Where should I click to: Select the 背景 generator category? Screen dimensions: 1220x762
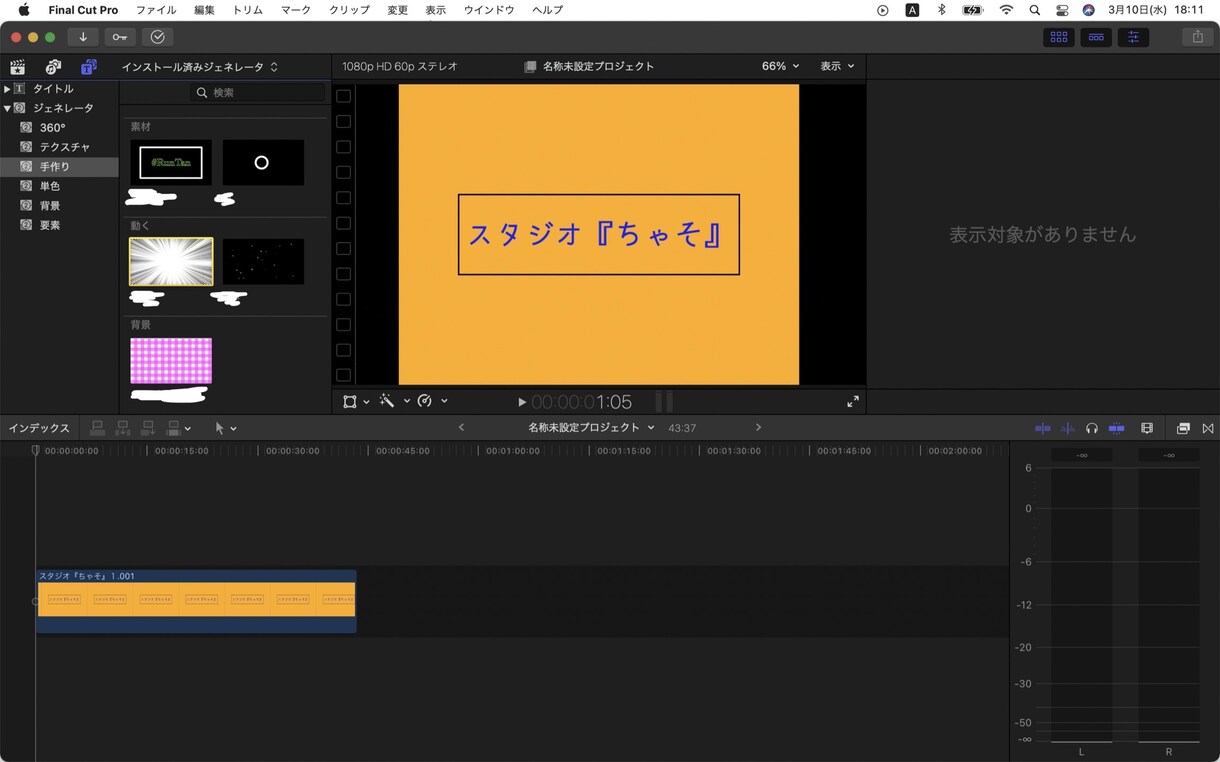pos(50,206)
